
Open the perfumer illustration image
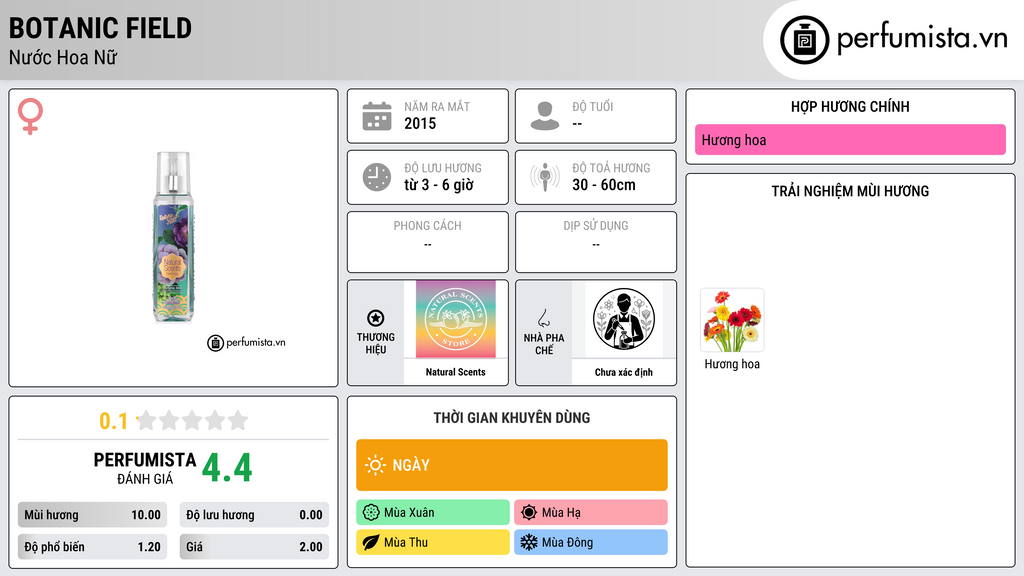pyautogui.click(x=624, y=319)
